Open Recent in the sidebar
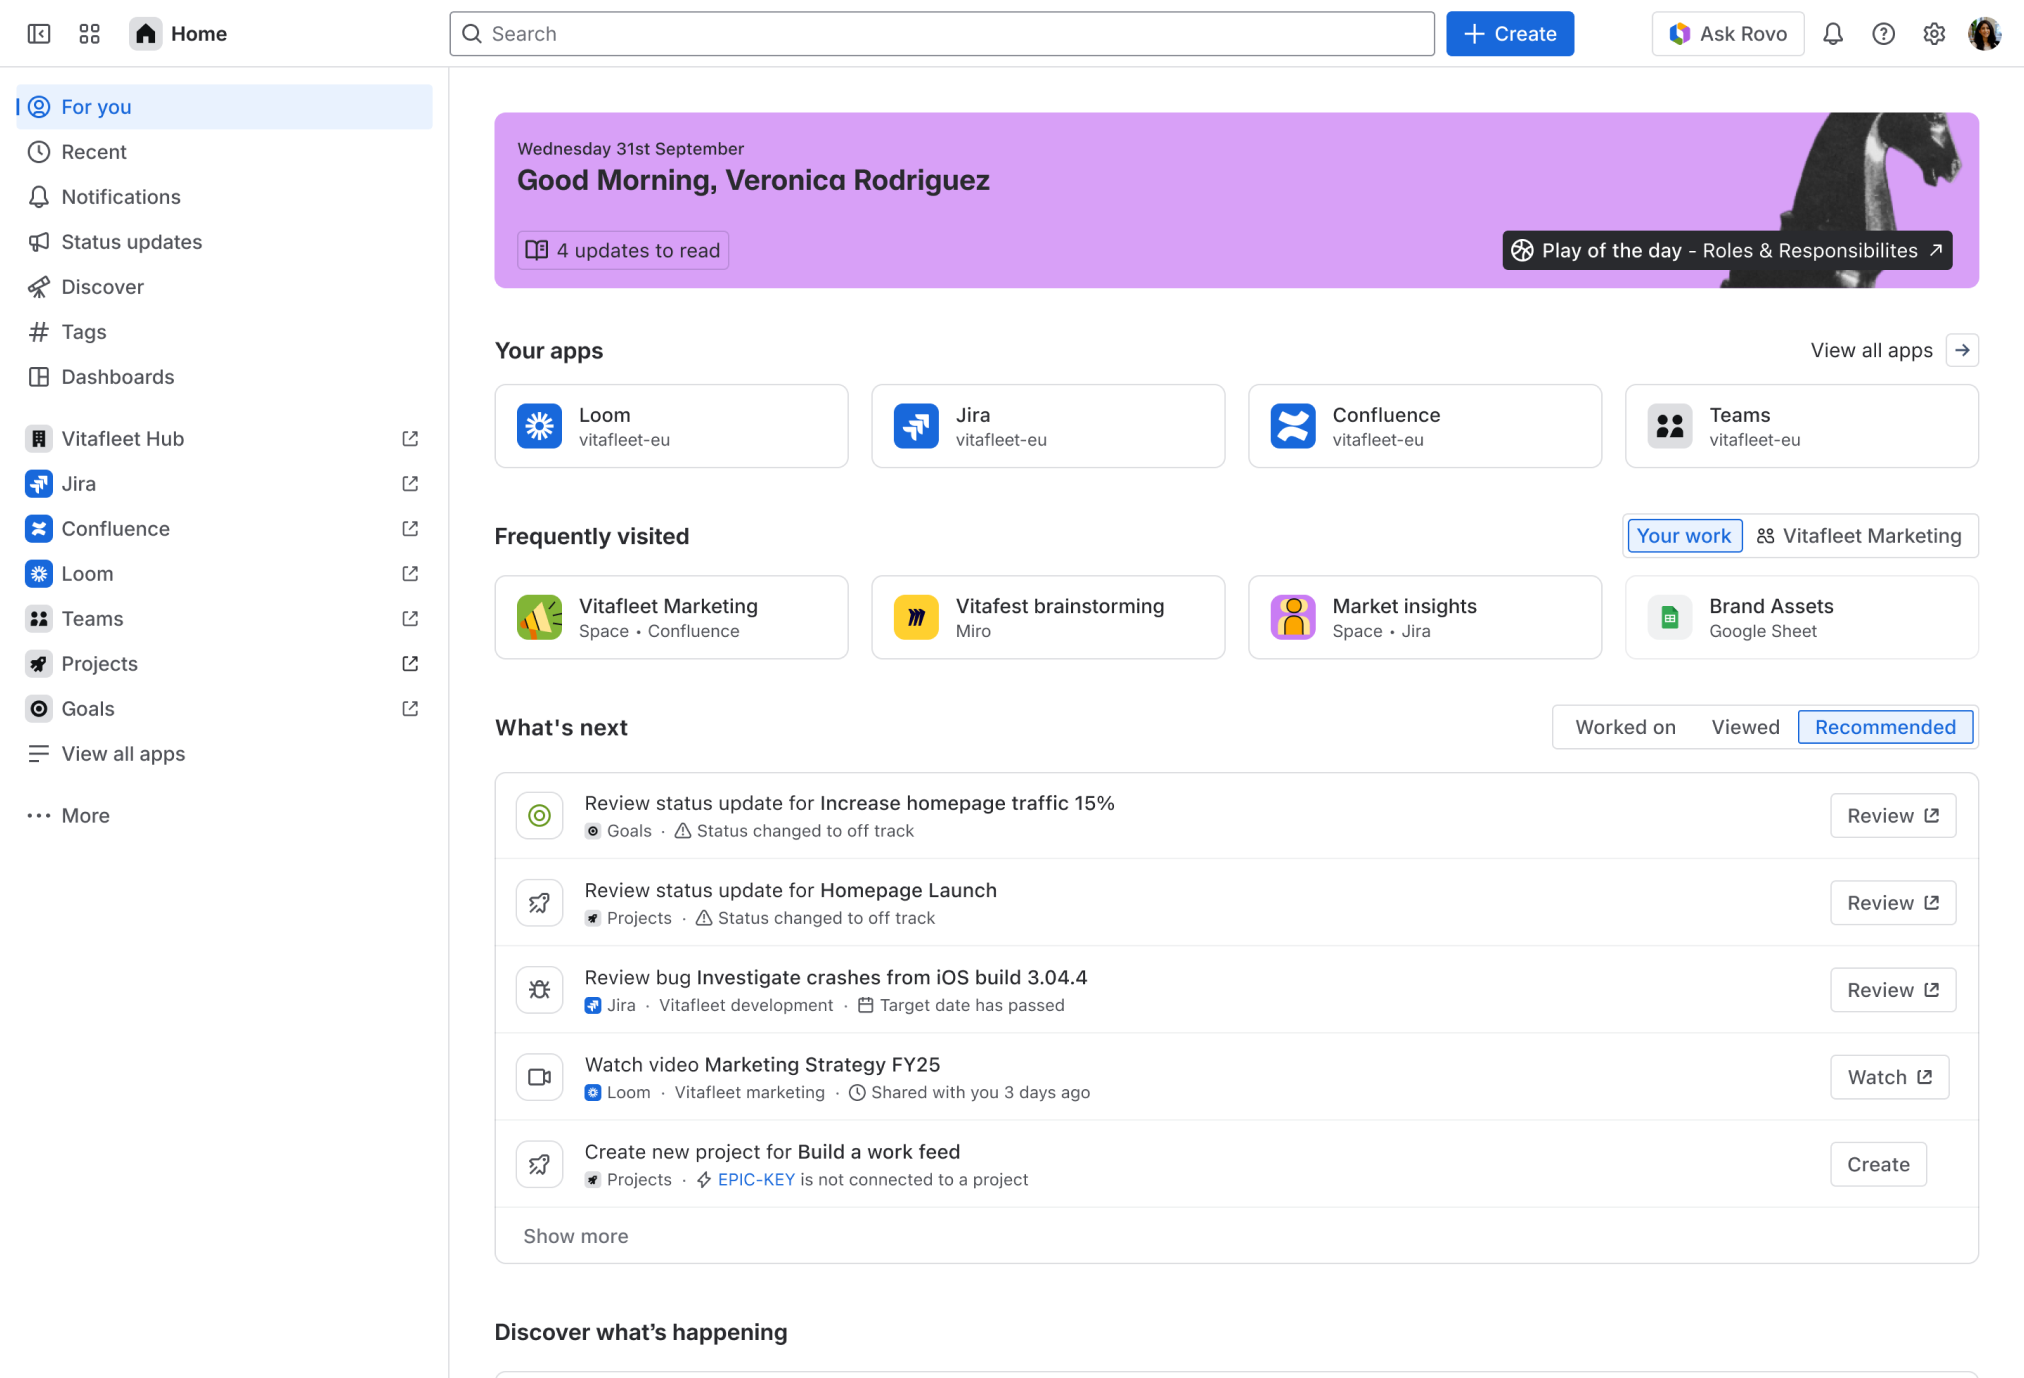2024x1378 pixels. [224, 152]
